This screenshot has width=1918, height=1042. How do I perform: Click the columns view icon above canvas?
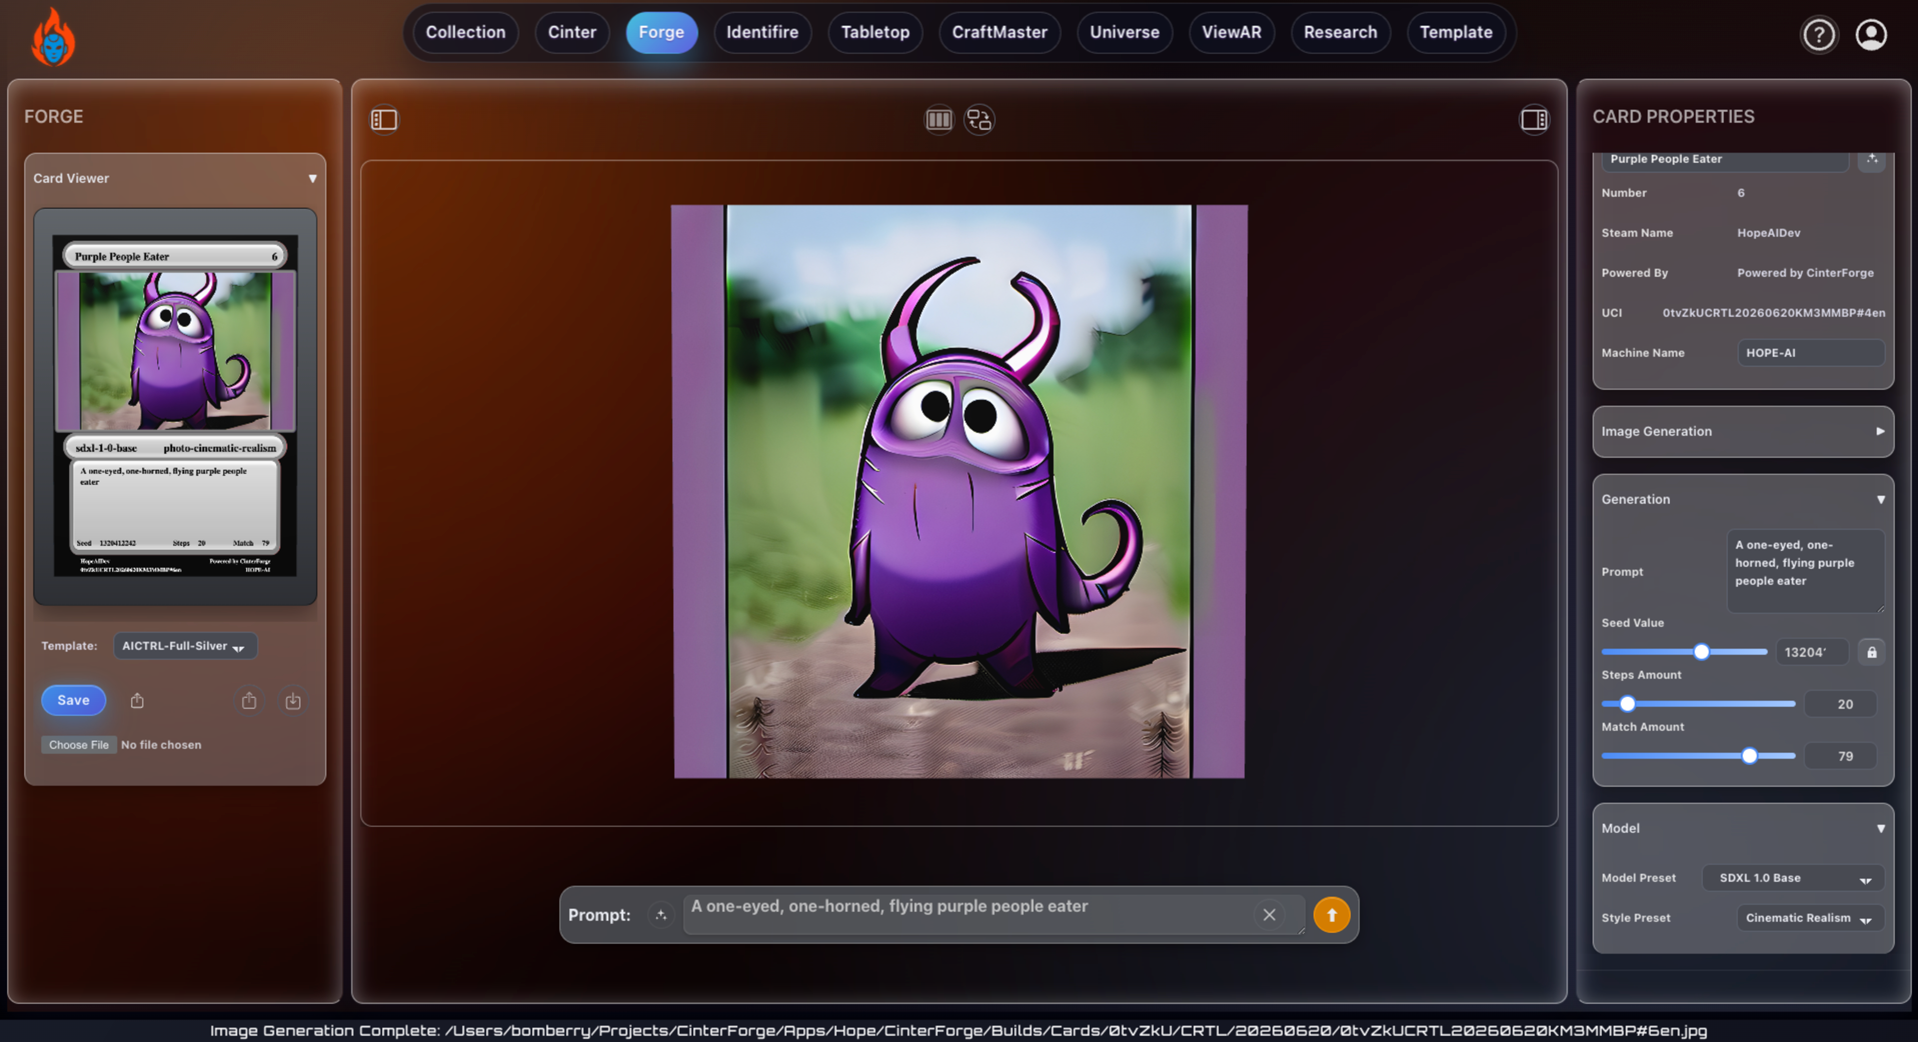[x=938, y=120]
